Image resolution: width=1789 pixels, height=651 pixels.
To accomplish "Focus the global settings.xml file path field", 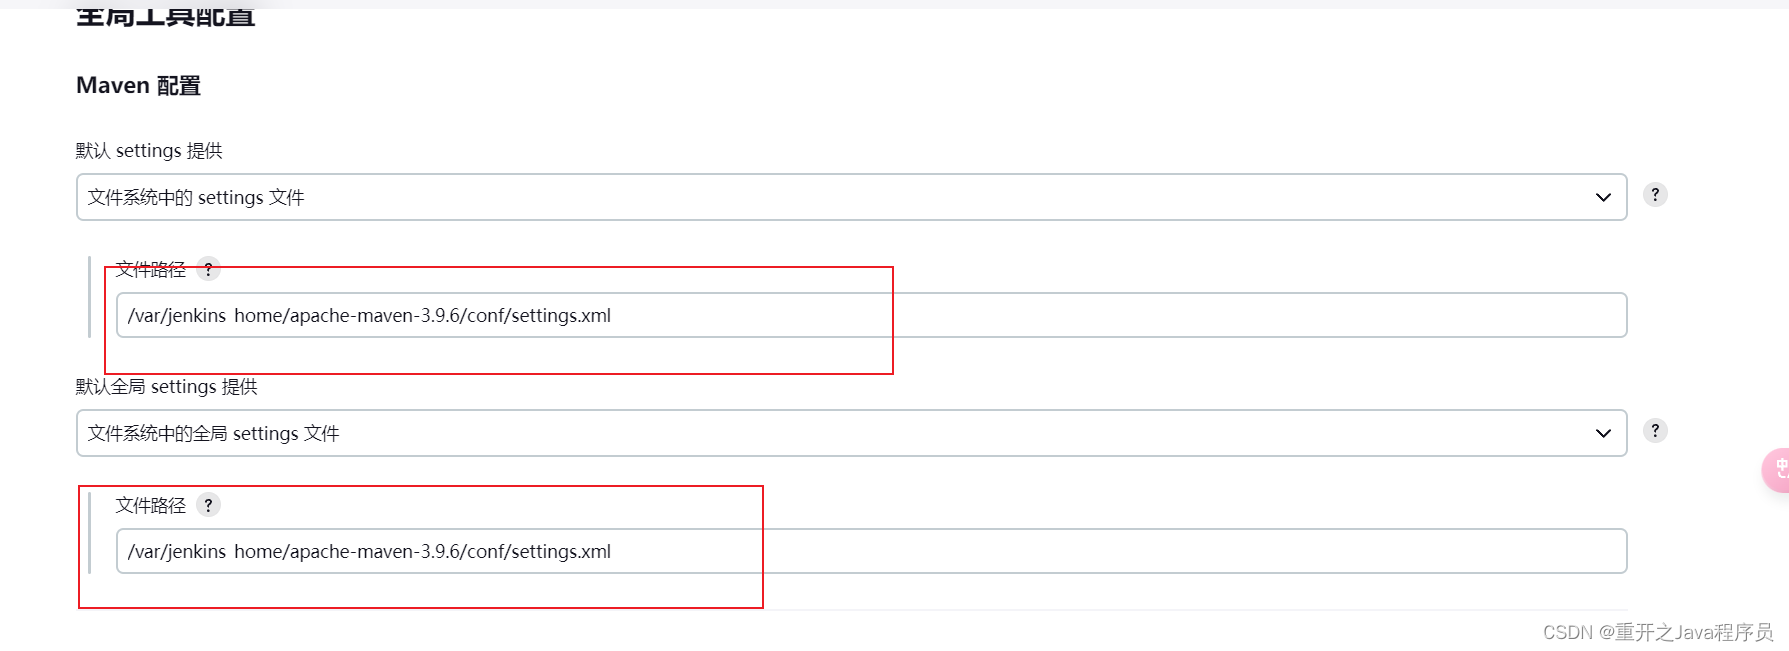I will (x=871, y=551).
